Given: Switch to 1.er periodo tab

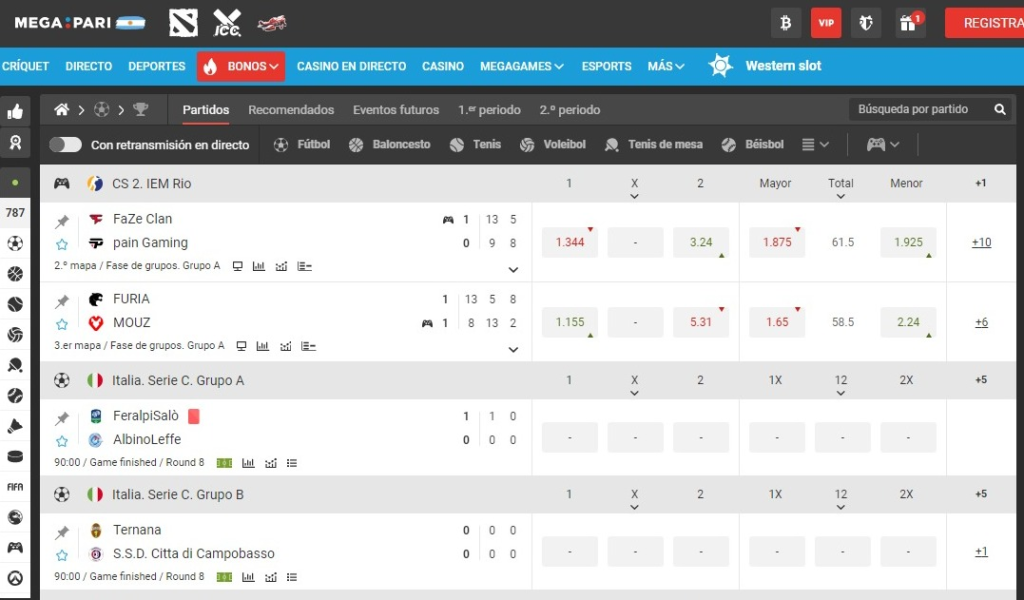Looking at the screenshot, I should click(x=489, y=110).
